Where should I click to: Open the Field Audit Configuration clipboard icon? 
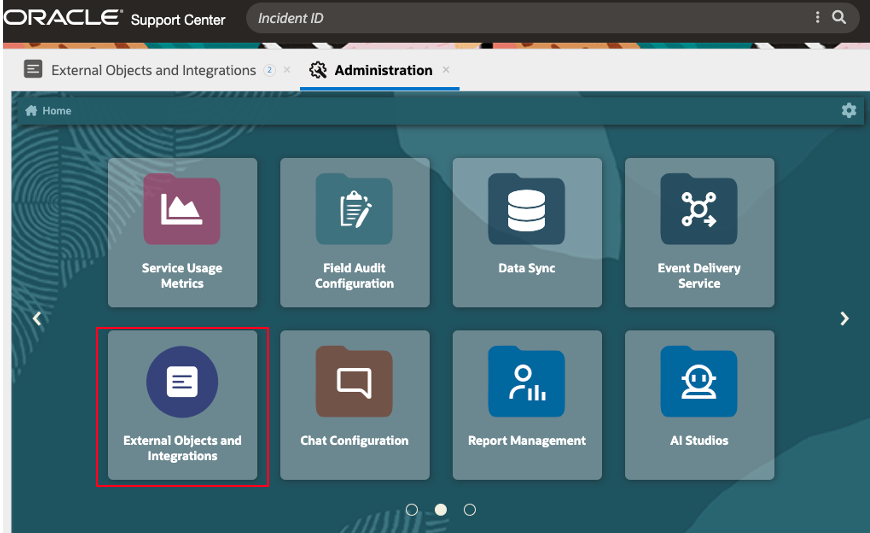tap(354, 209)
